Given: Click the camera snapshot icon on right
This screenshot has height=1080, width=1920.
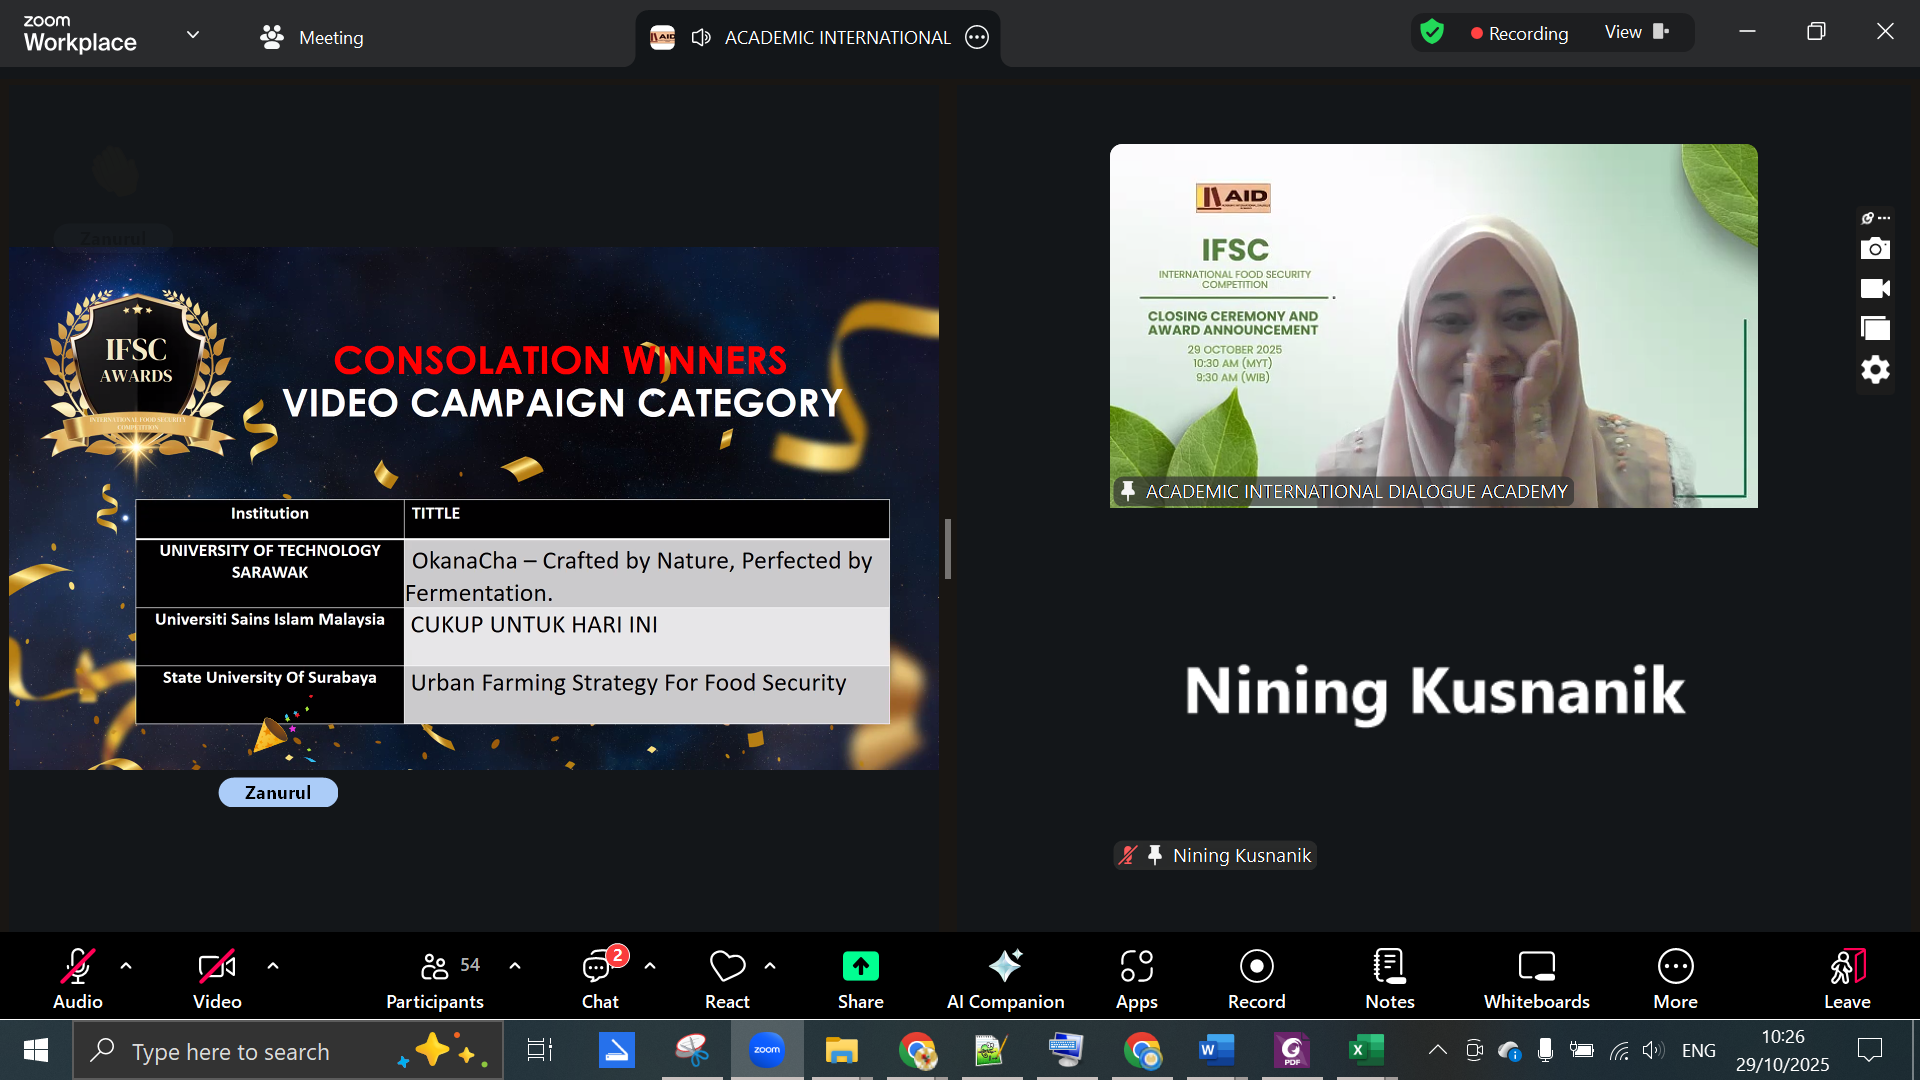Looking at the screenshot, I should coord(1875,248).
